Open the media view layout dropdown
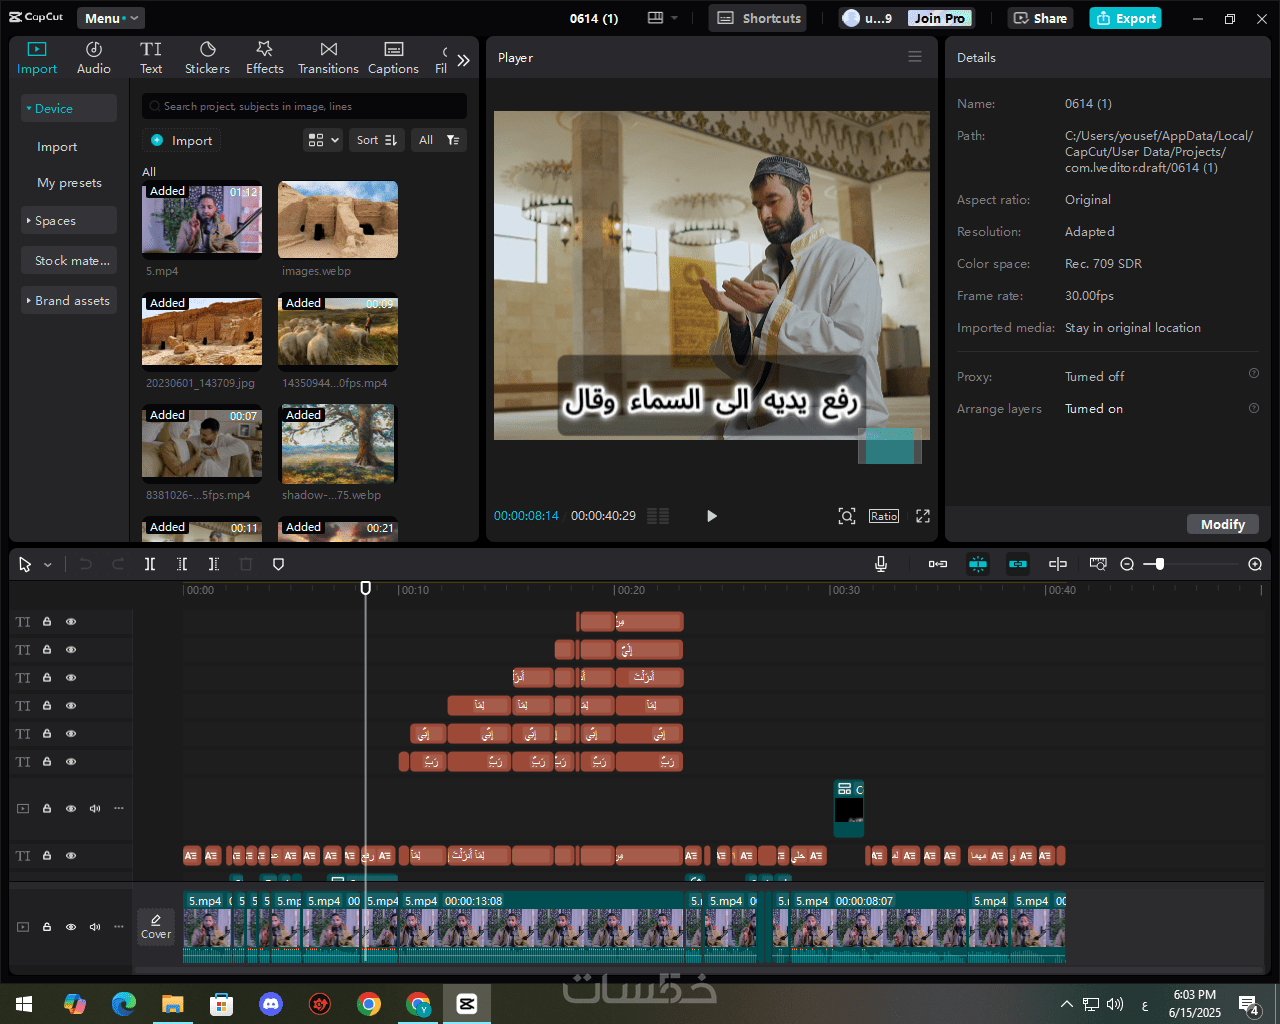The height and width of the screenshot is (1024, 1280). [323, 140]
